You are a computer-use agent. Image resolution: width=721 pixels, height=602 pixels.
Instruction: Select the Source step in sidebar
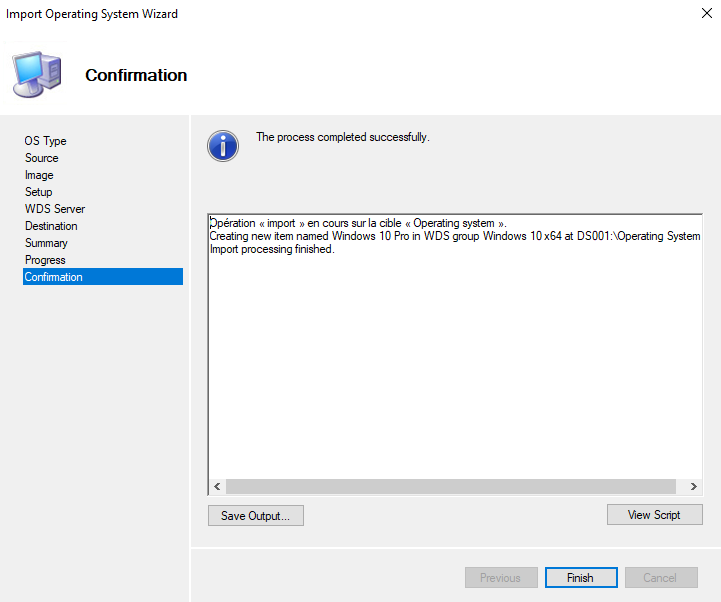coord(42,158)
